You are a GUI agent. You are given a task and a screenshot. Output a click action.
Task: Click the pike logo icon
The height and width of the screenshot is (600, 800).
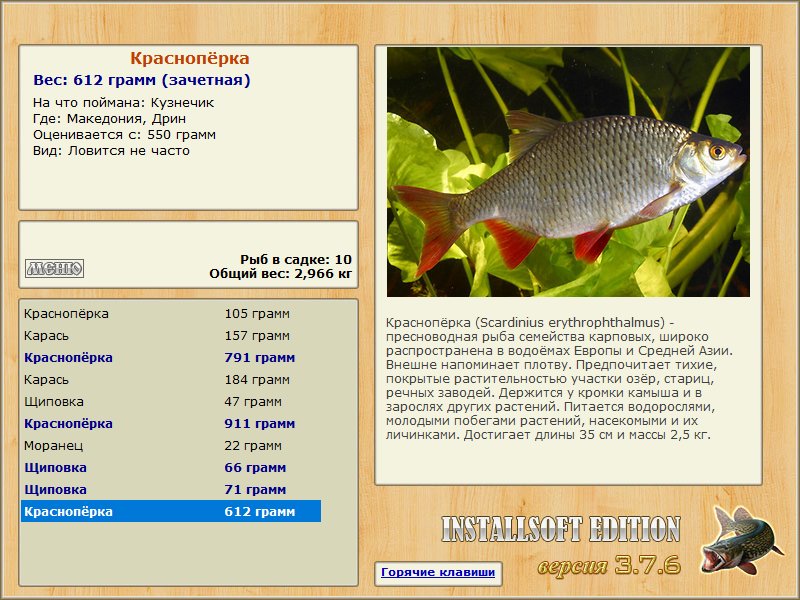(x=741, y=541)
